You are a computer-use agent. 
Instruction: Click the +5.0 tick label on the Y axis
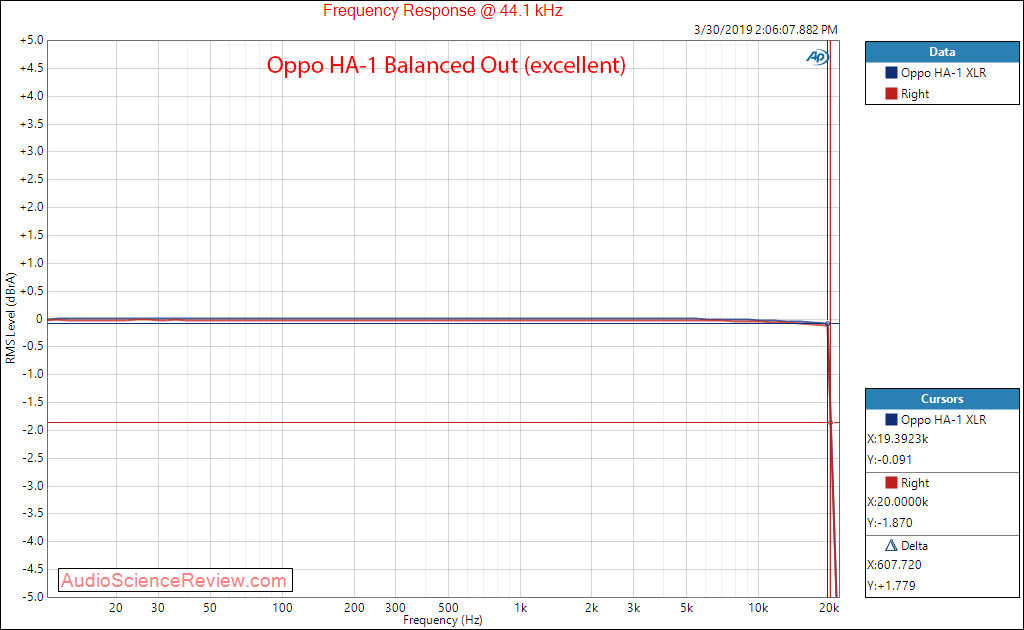coord(31,40)
